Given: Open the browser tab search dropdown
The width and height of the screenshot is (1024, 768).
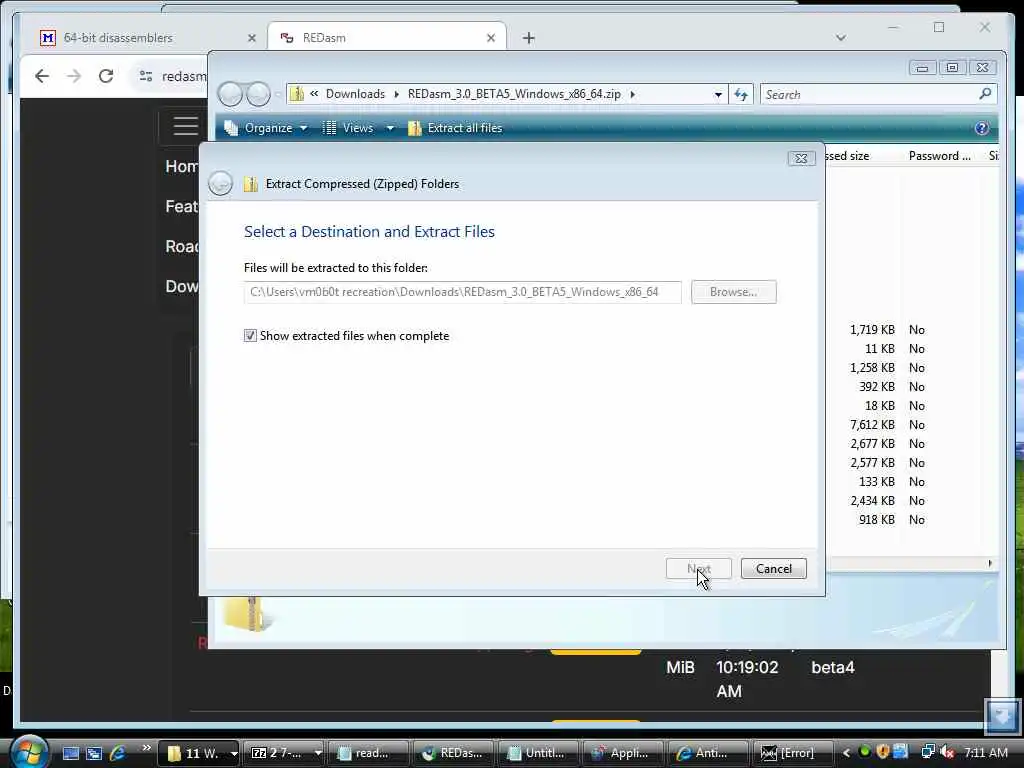Looking at the screenshot, I should pos(840,38).
